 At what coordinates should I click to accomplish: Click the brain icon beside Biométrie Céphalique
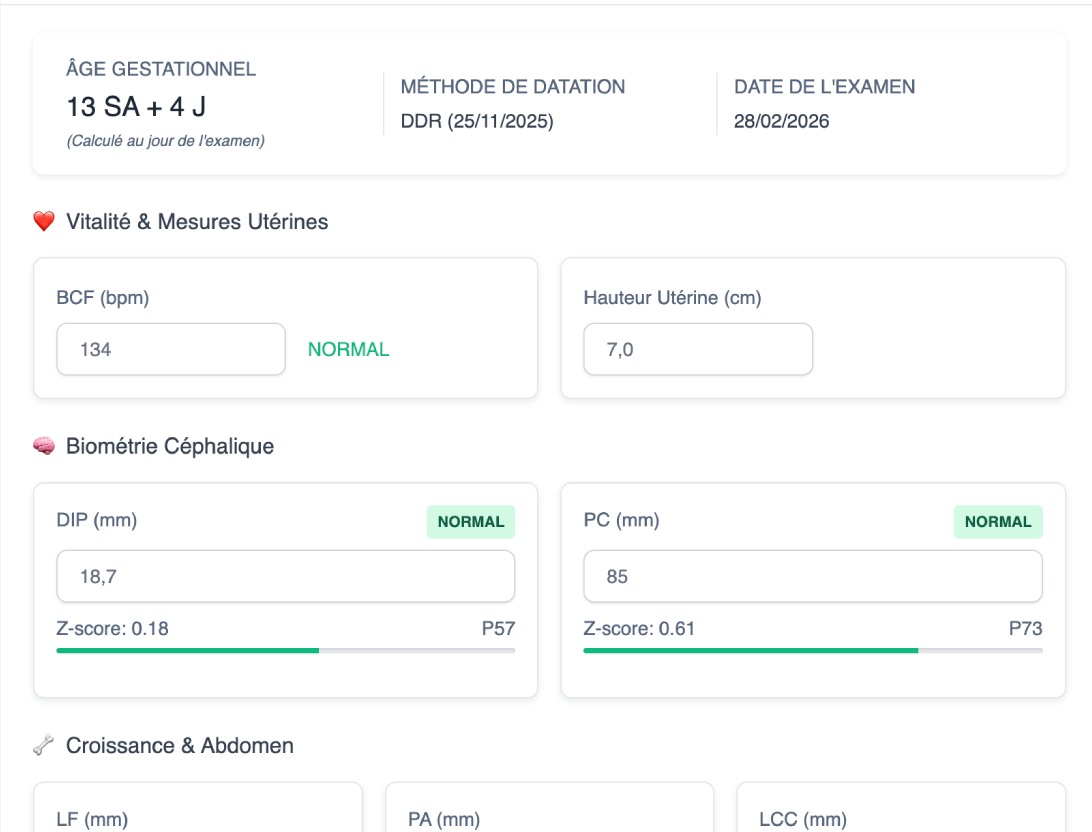(43, 446)
